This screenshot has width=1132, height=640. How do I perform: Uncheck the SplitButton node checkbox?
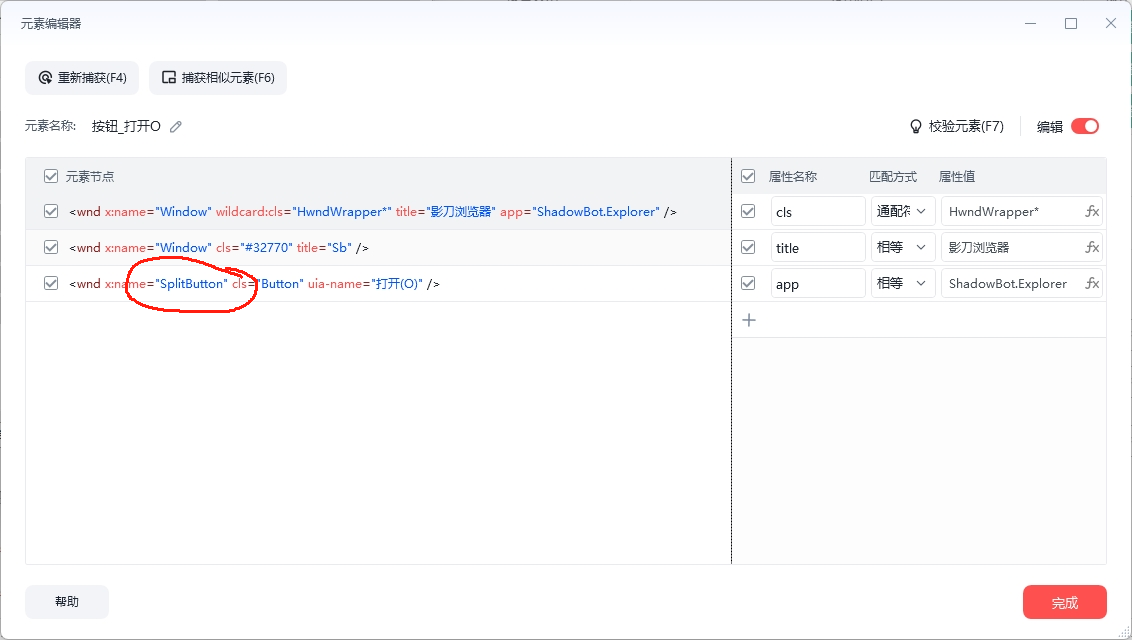(x=51, y=283)
